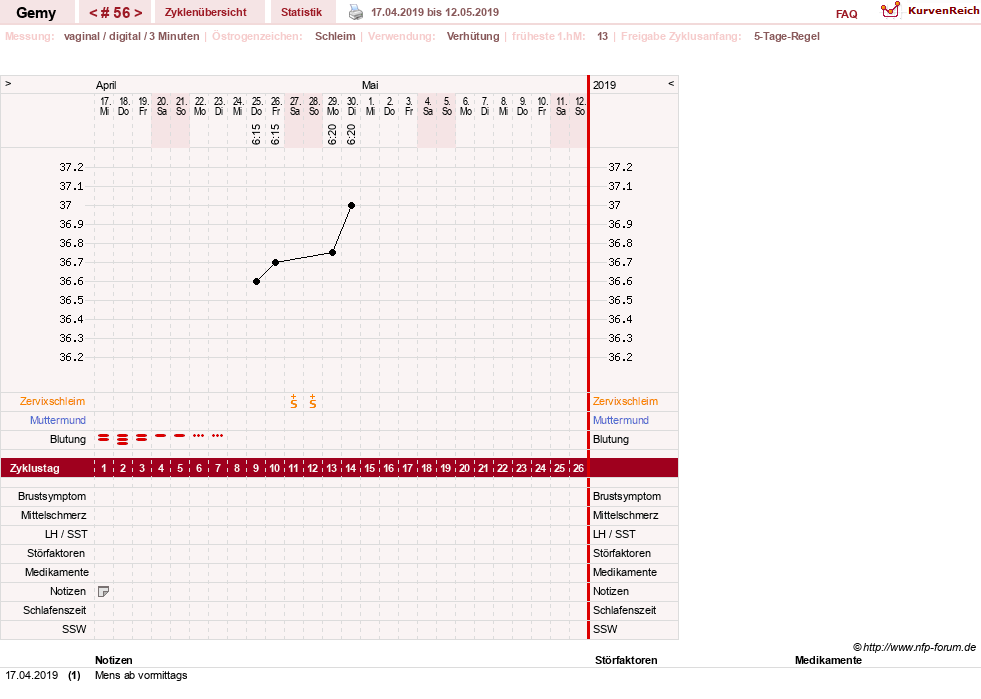The height and width of the screenshot is (699, 981).
Task: Click light bleeding marker on cycle day 5
Action: (x=180, y=436)
